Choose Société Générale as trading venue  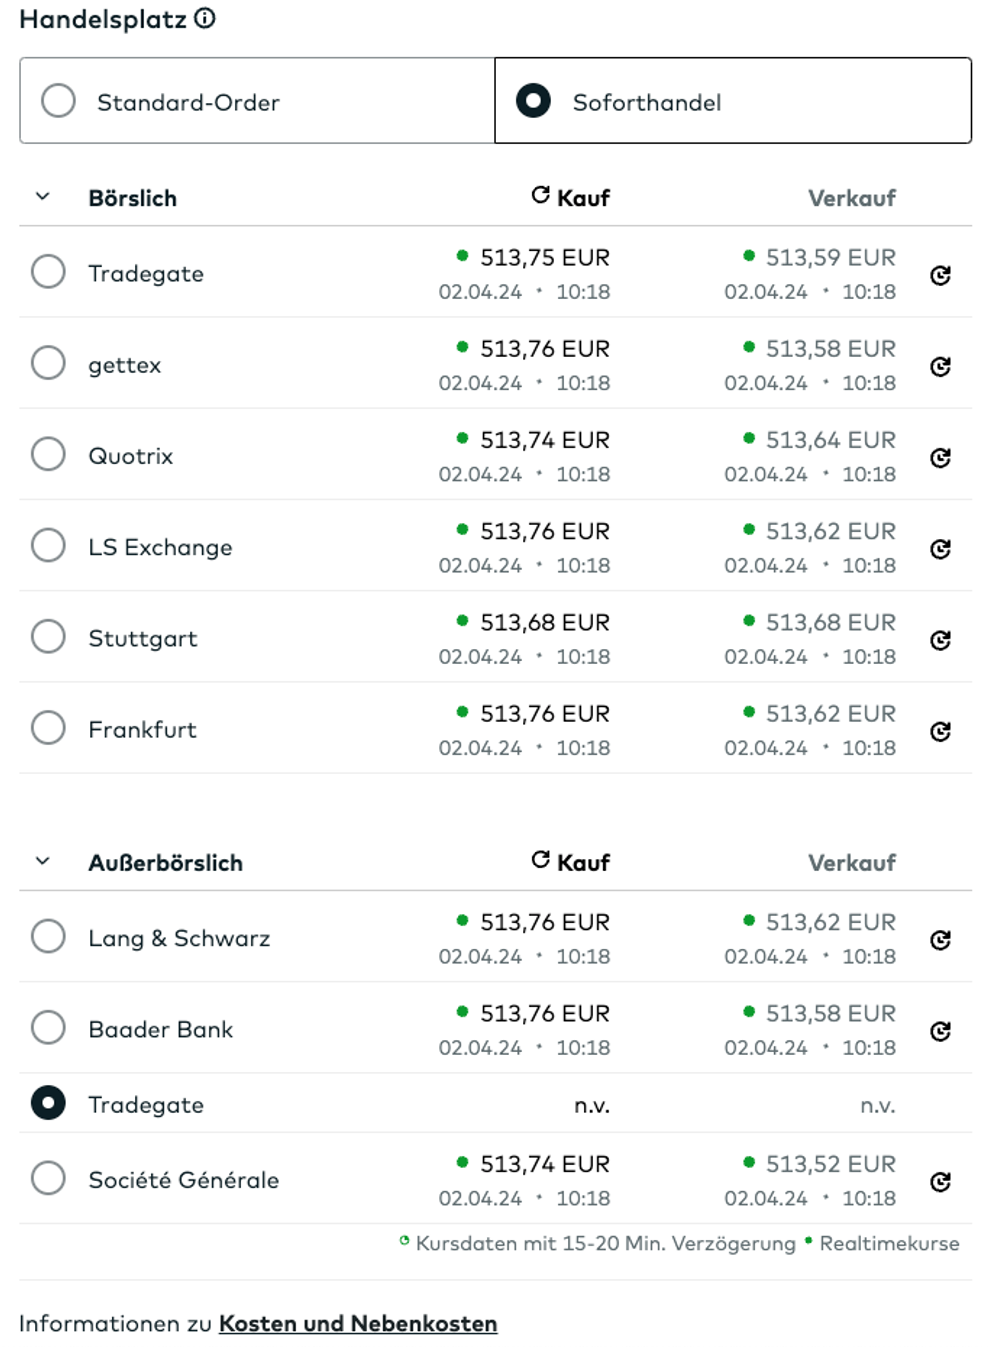48,1178
